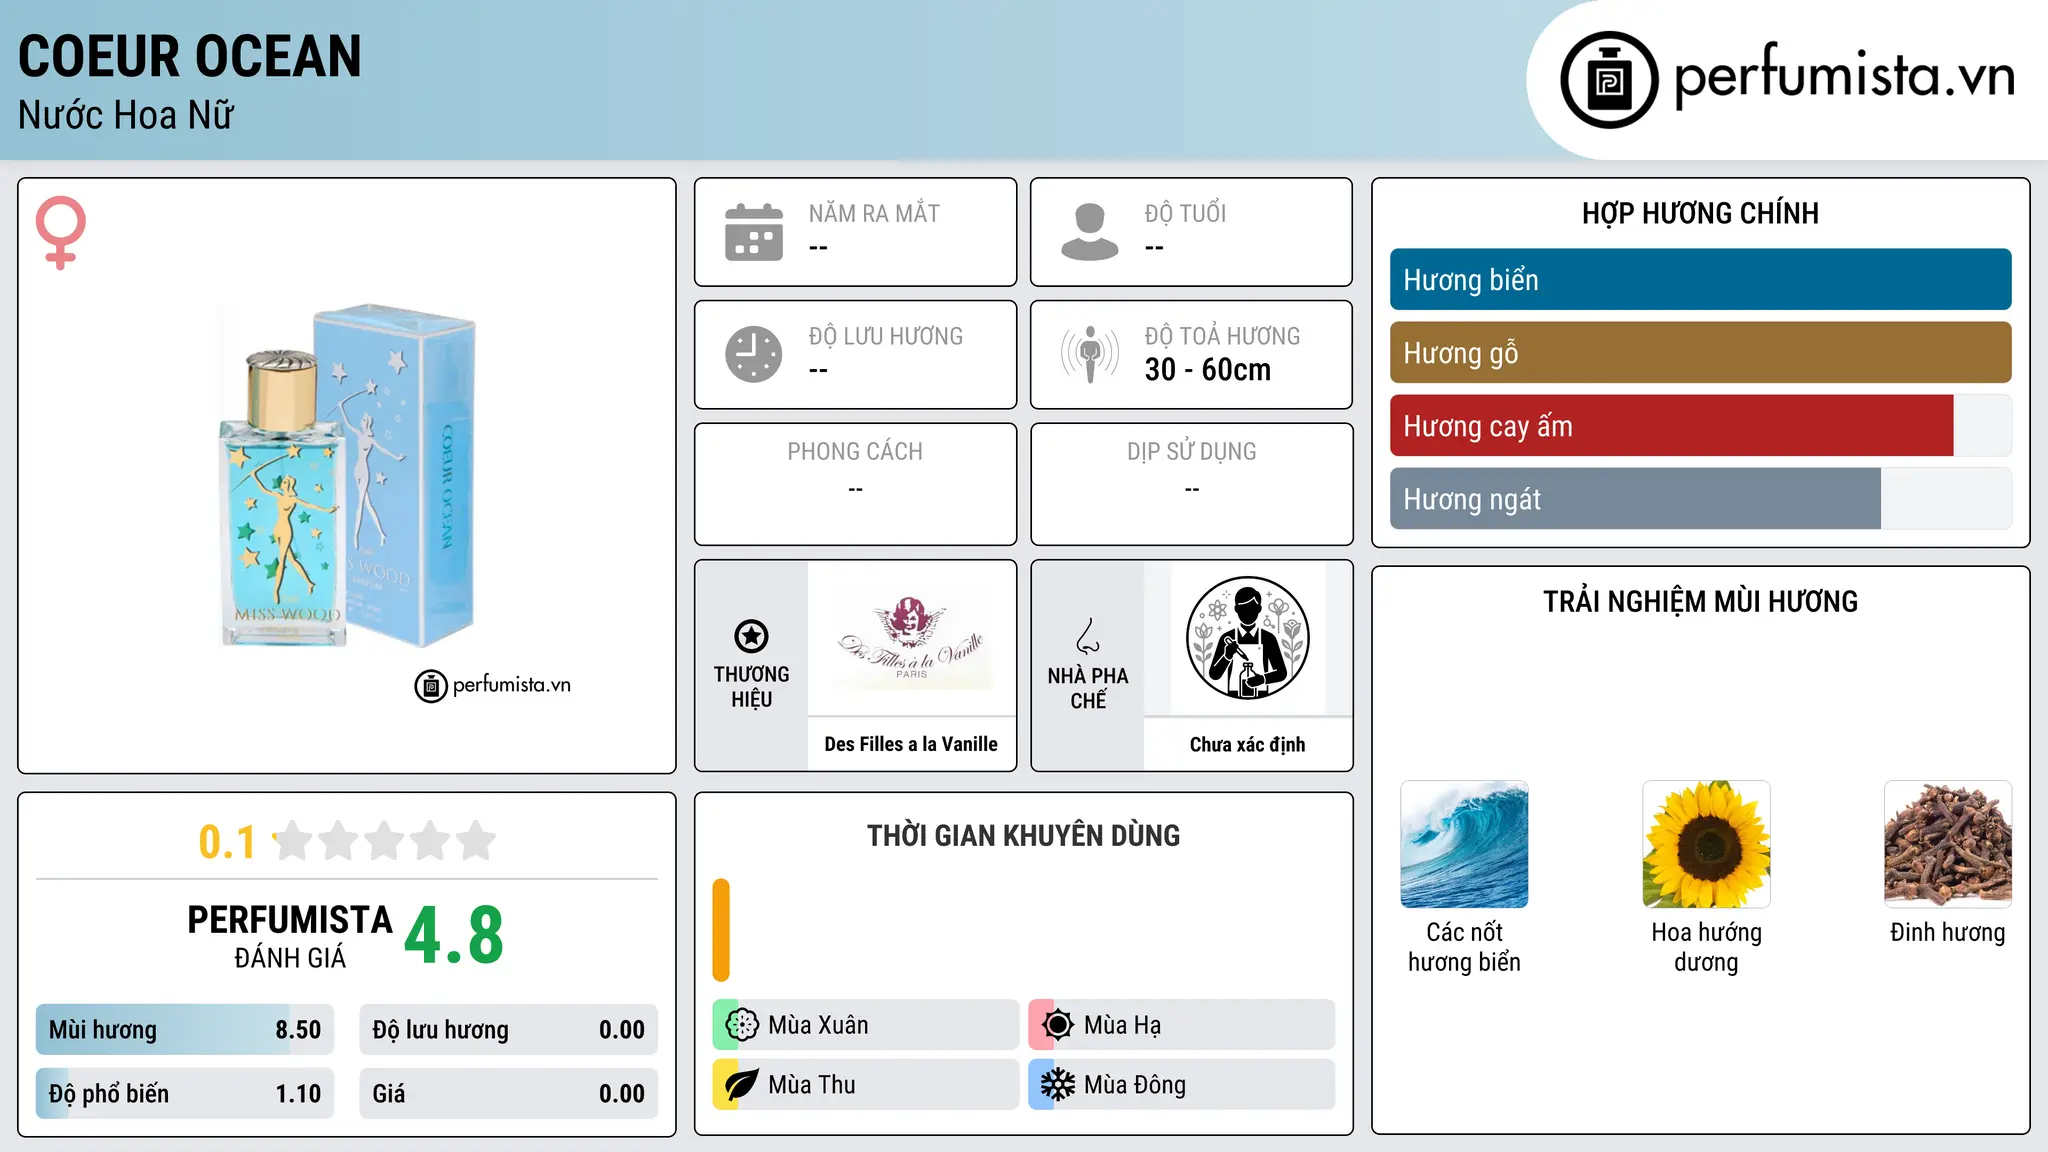The height and width of the screenshot is (1152, 2048).
Task: Click the DỊP SỬ DỤNG label
Action: (x=1192, y=452)
